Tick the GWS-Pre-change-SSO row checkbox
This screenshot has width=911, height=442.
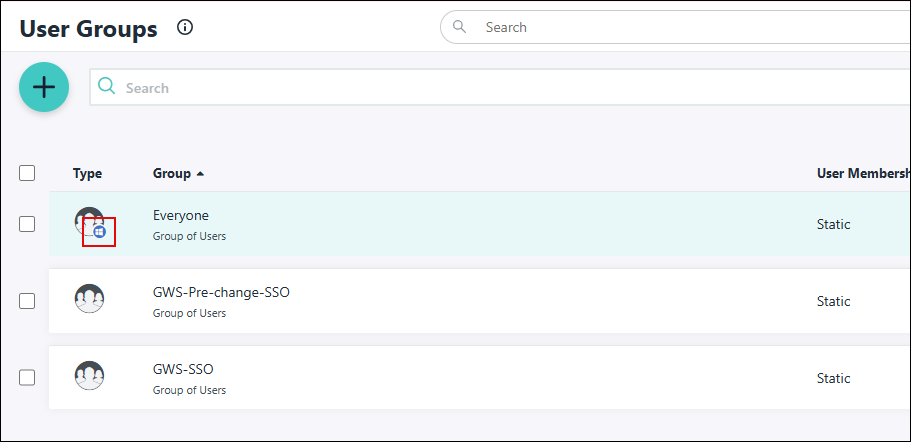coord(27,301)
